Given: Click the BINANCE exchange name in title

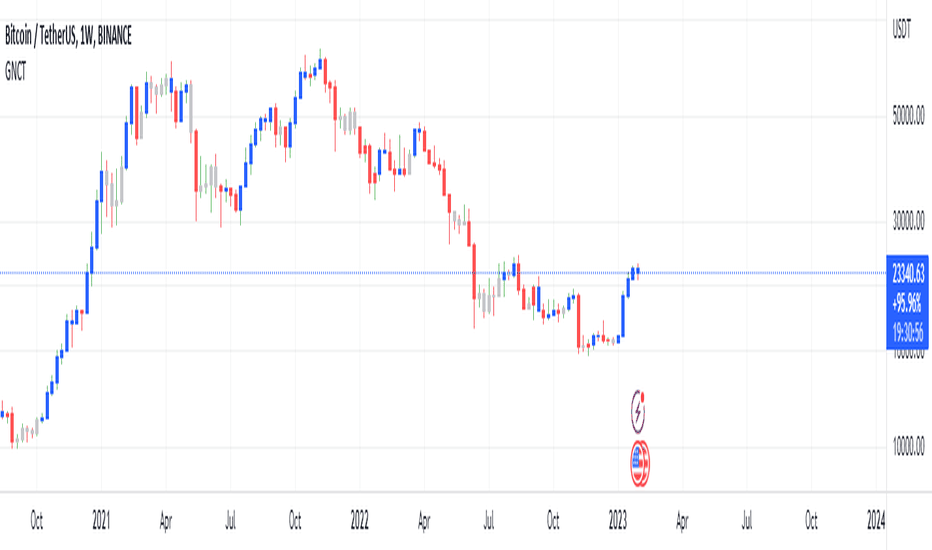Looking at the screenshot, I should (x=114, y=36).
